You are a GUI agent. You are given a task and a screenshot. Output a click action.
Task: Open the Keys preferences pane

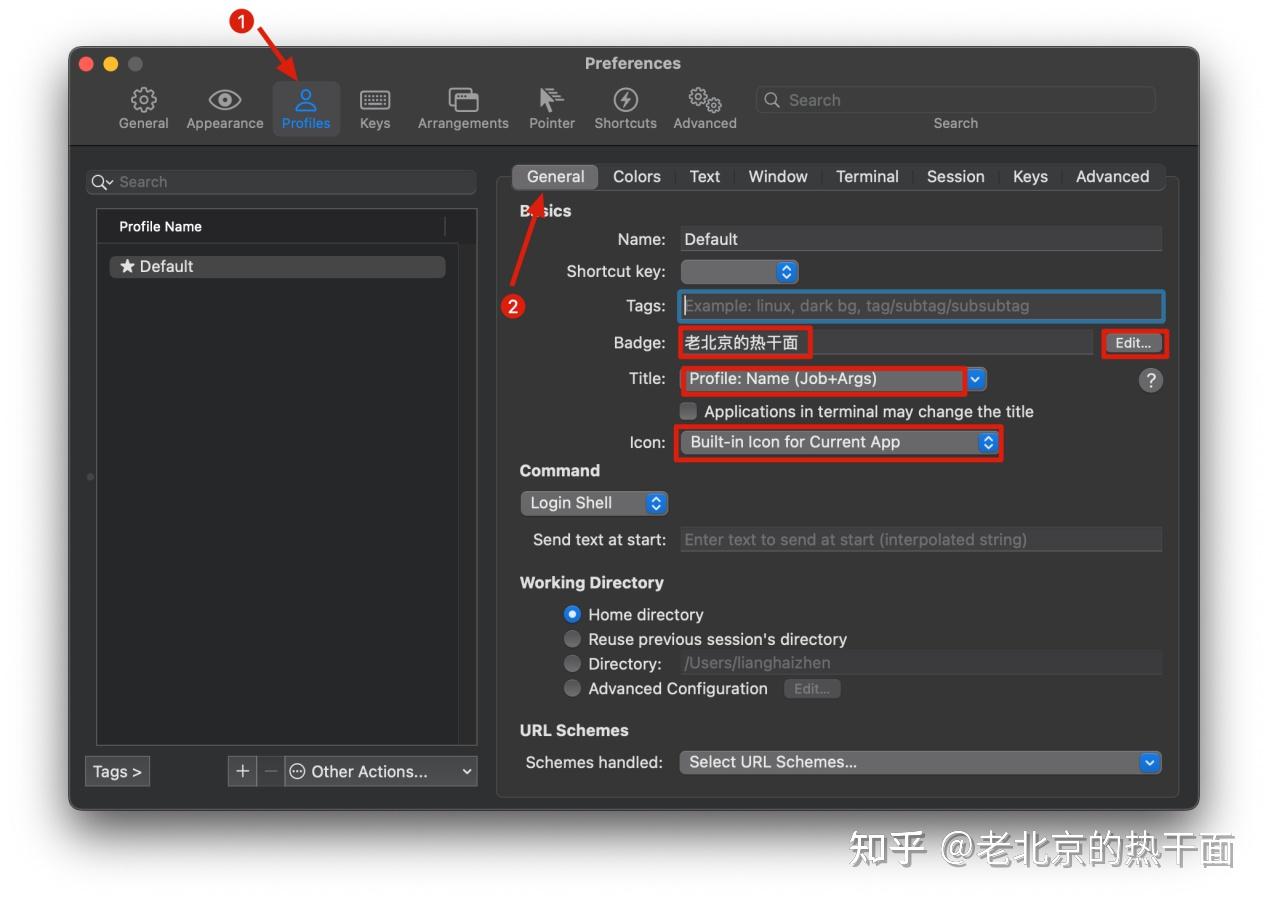(374, 107)
